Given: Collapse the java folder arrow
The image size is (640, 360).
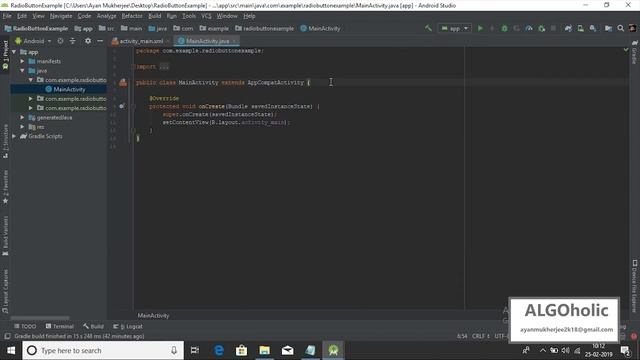Looking at the screenshot, I should pos(22,71).
